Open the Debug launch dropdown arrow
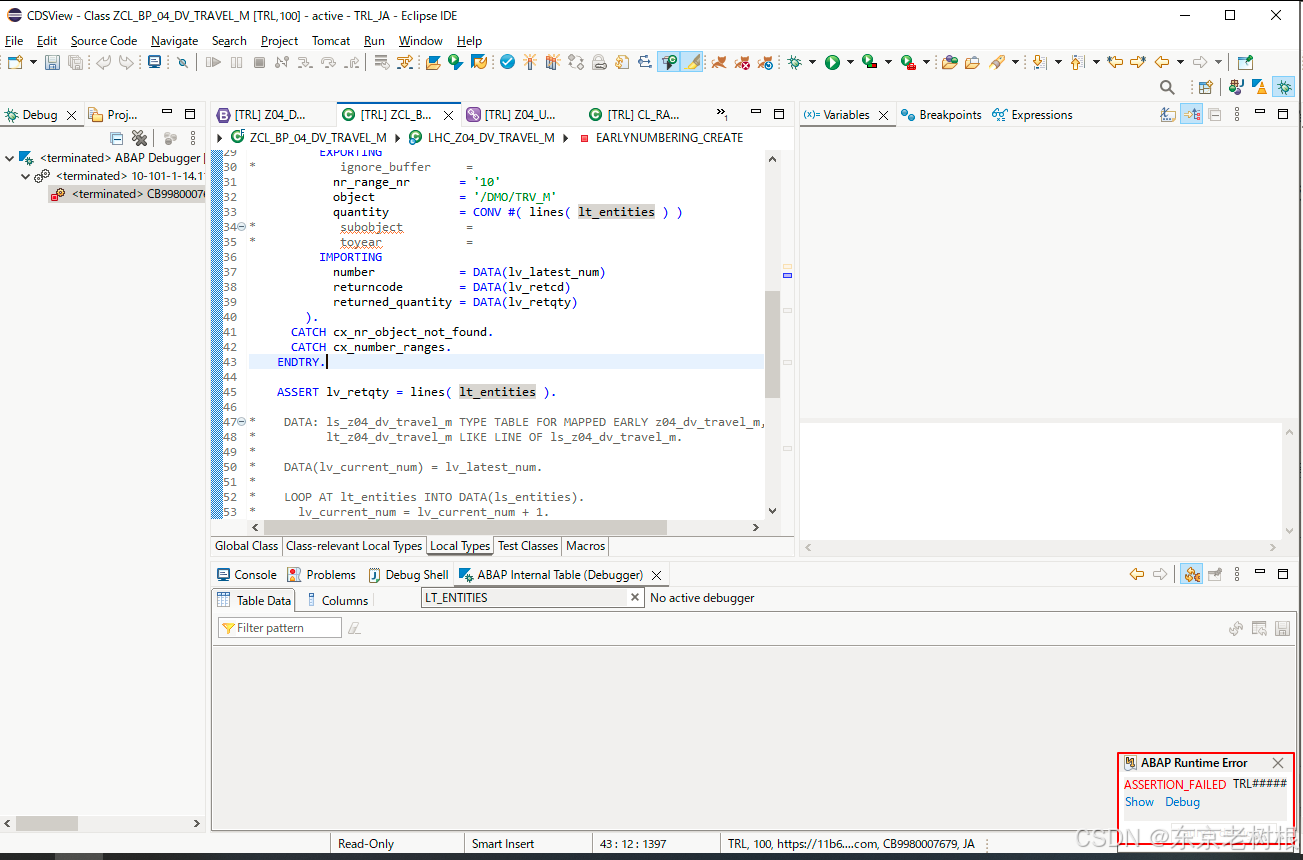The height and width of the screenshot is (860, 1303). tap(813, 62)
